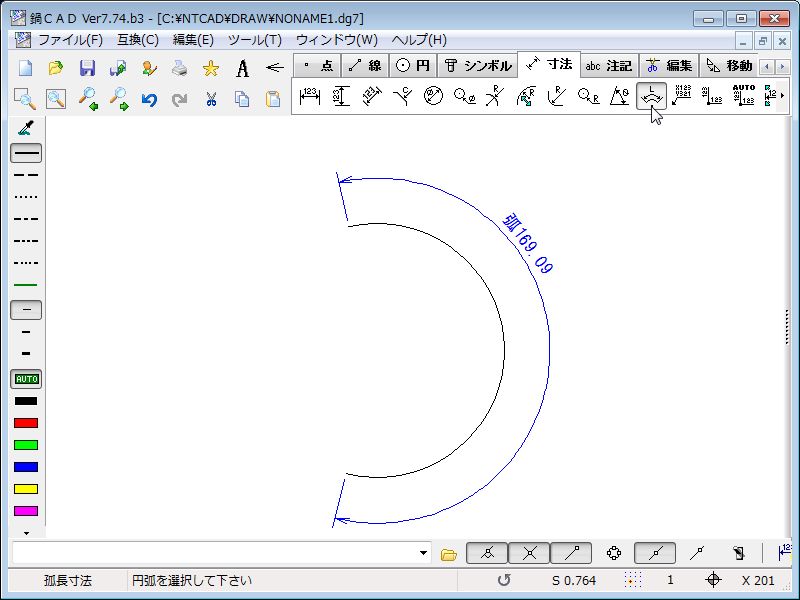Pick the black color swatch
Viewport: 800px width, 600px height.
tap(26, 401)
